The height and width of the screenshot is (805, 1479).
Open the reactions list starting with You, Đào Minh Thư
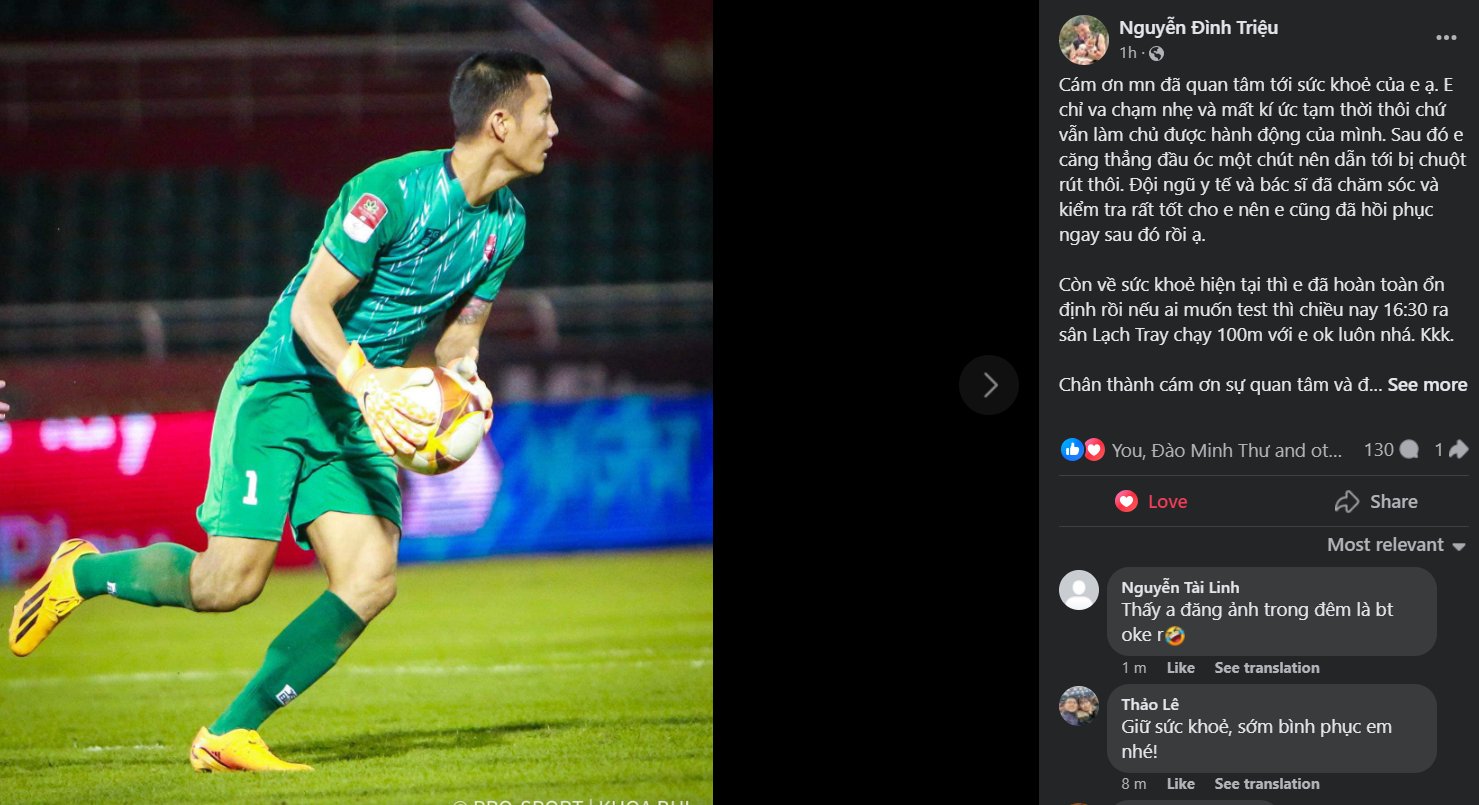point(1226,451)
